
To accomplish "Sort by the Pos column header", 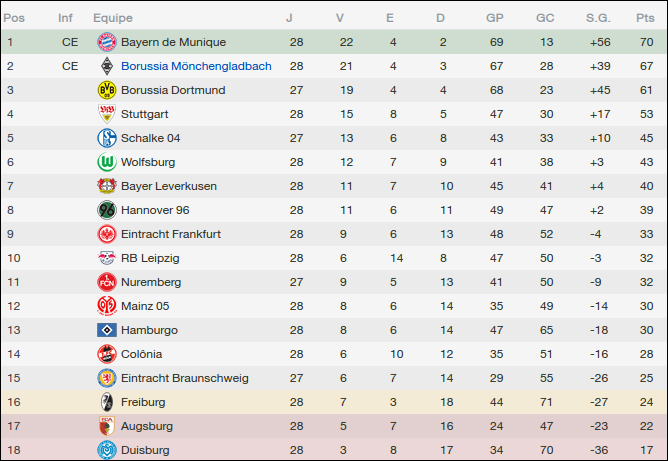I will 14,18.
